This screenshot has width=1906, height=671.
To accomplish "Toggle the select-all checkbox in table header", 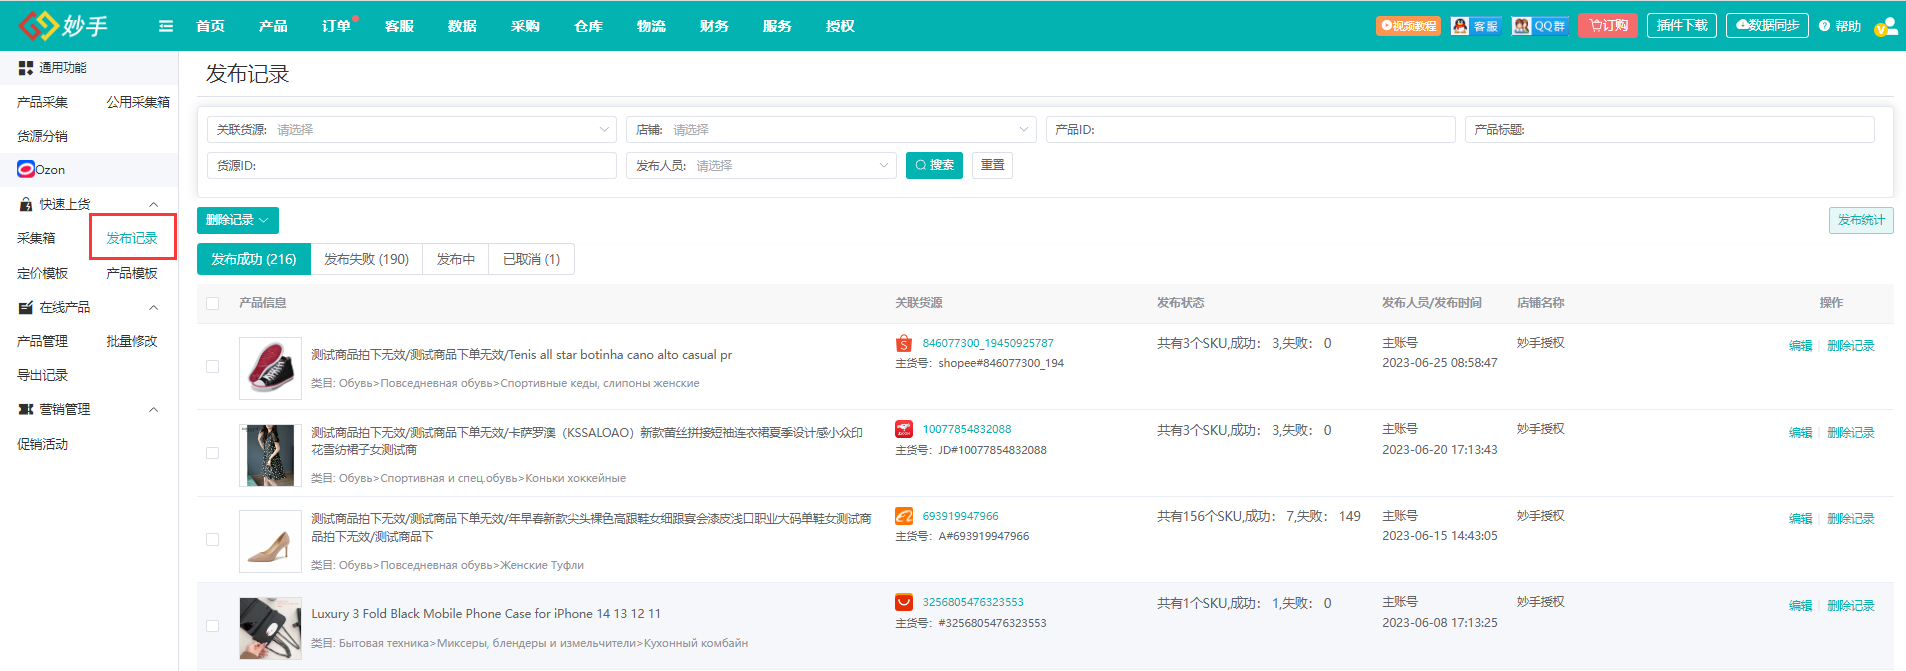I will [212, 303].
